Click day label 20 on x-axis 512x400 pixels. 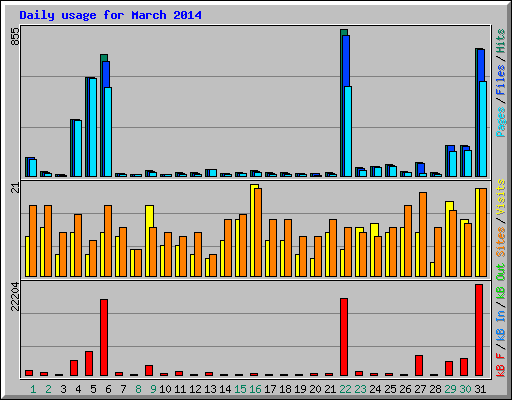tap(315, 389)
